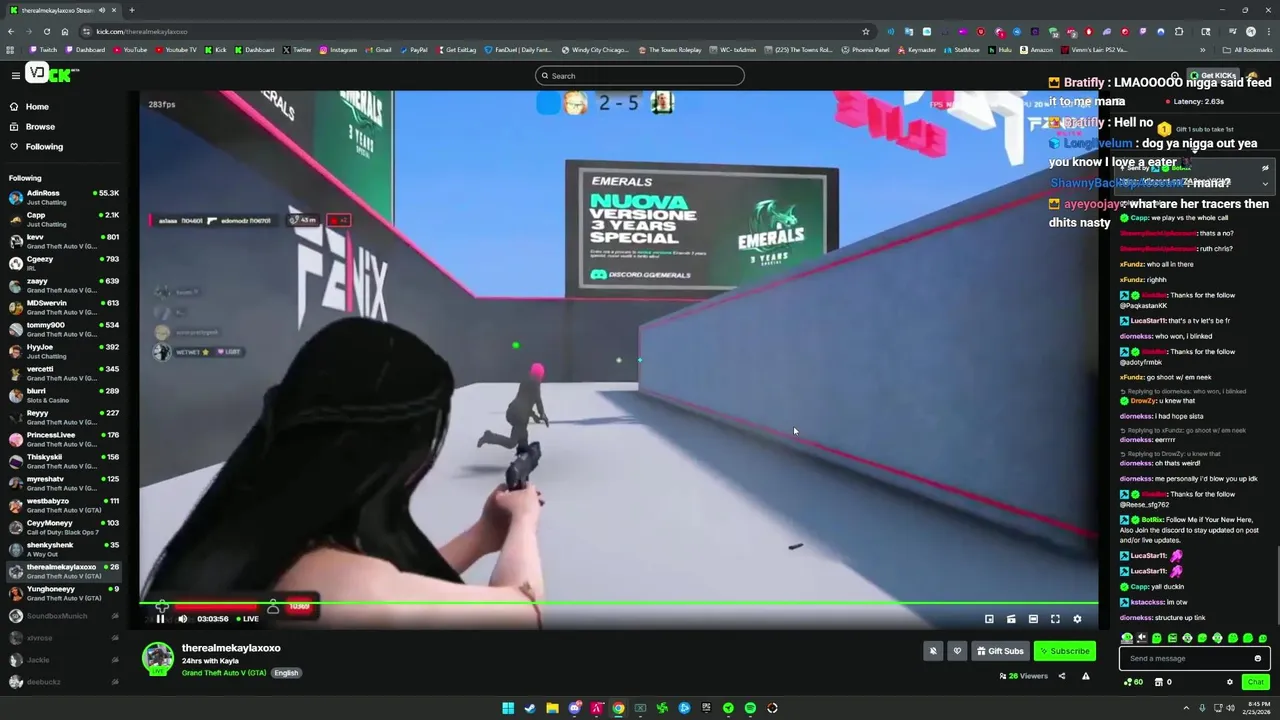
Task: Report the stream warning icon
Action: point(1085,676)
